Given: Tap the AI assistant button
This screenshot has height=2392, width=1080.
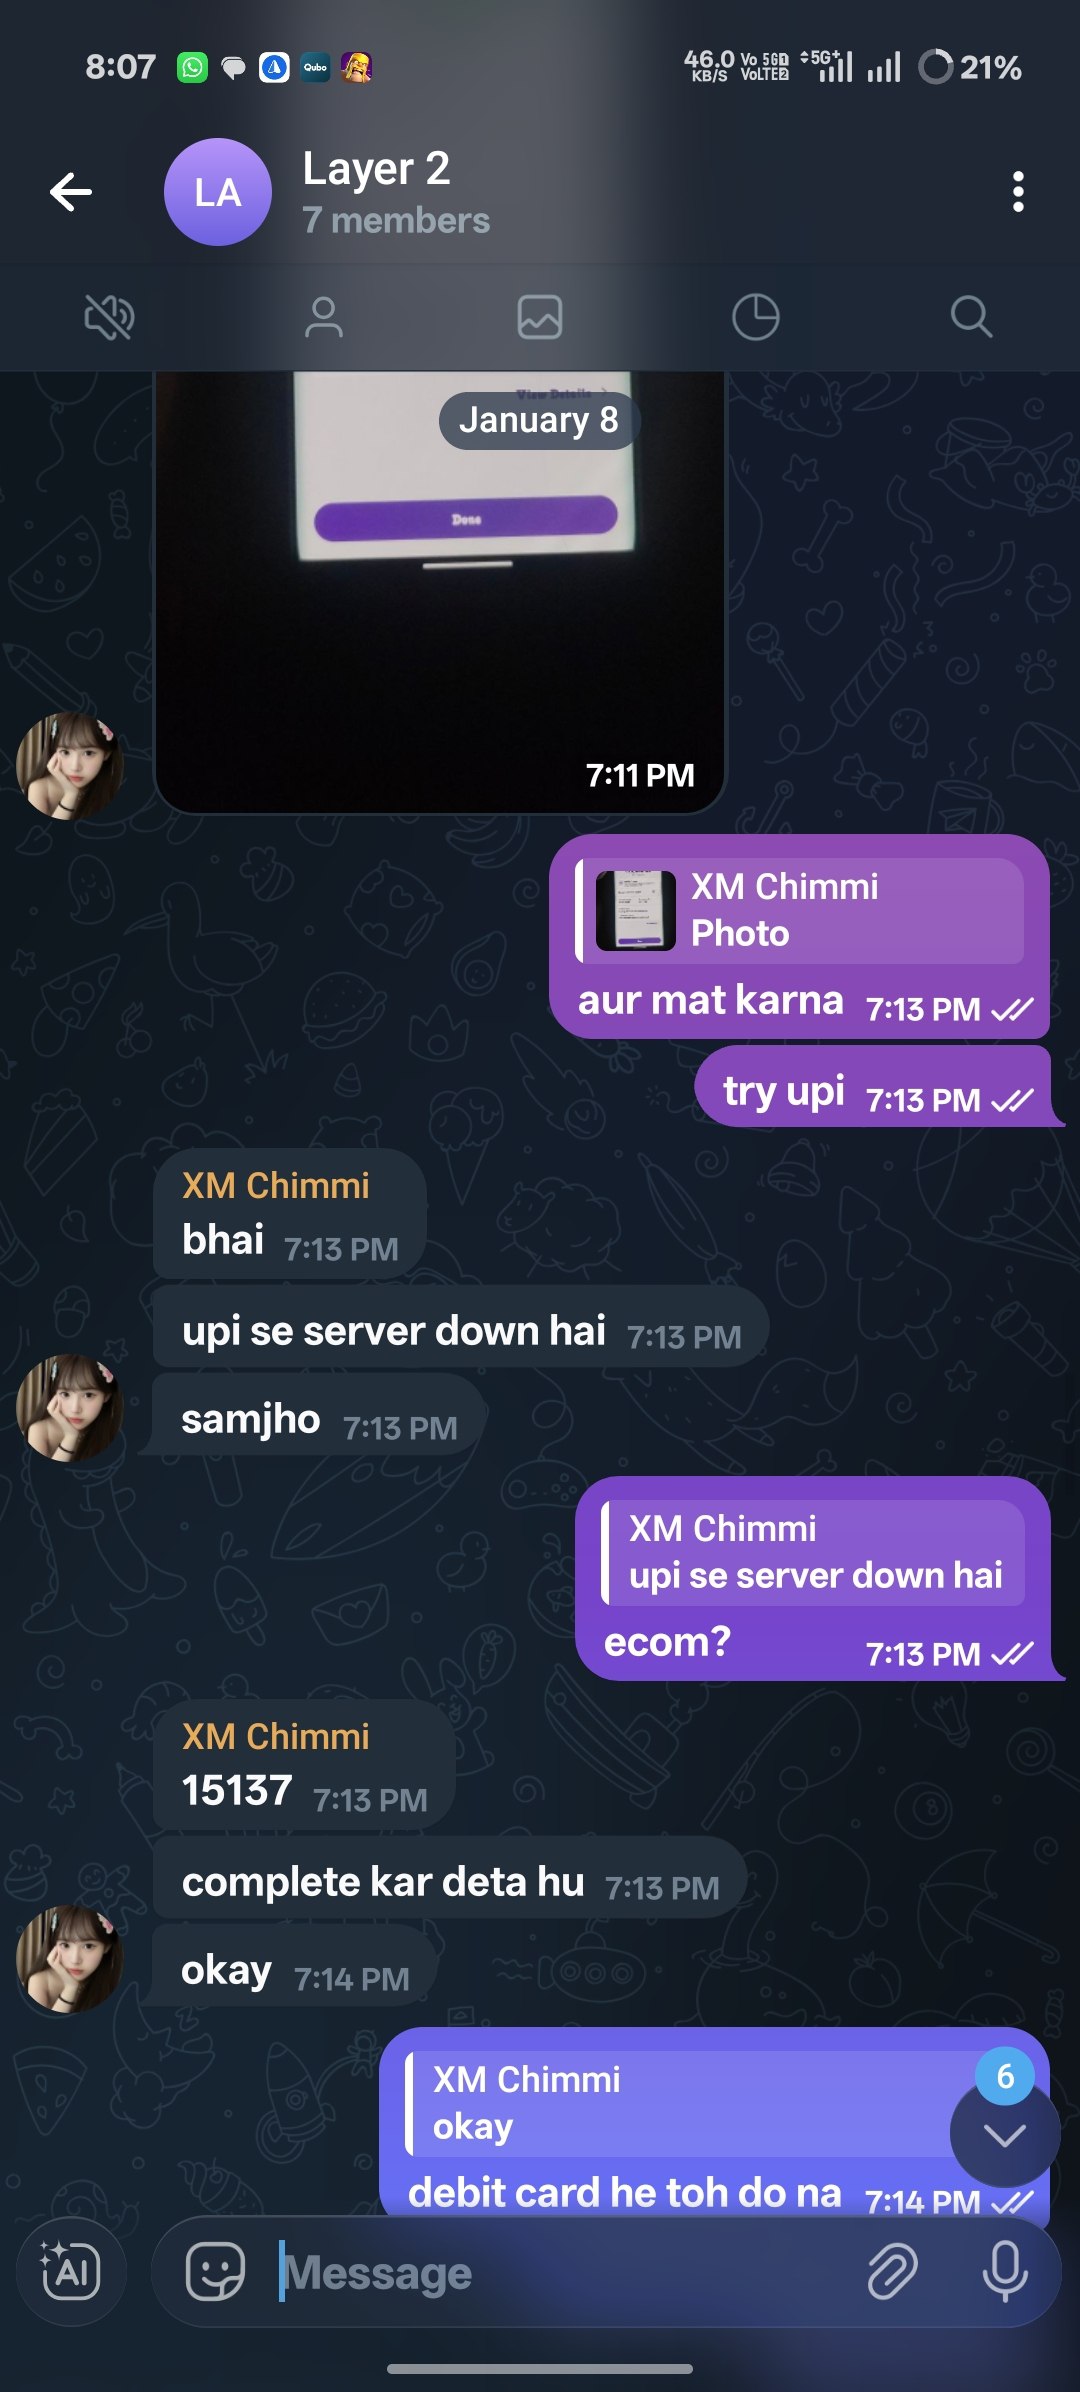Looking at the screenshot, I should click(71, 2271).
